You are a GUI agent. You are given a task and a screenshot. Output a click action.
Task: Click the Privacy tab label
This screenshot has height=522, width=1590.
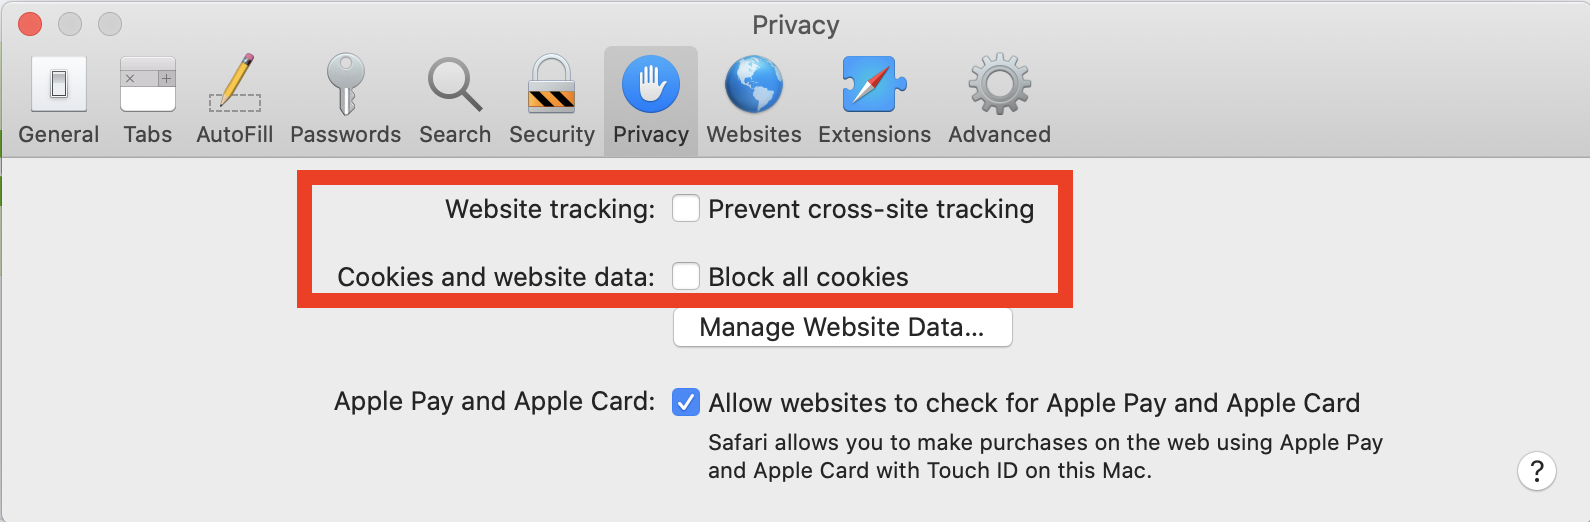(651, 134)
